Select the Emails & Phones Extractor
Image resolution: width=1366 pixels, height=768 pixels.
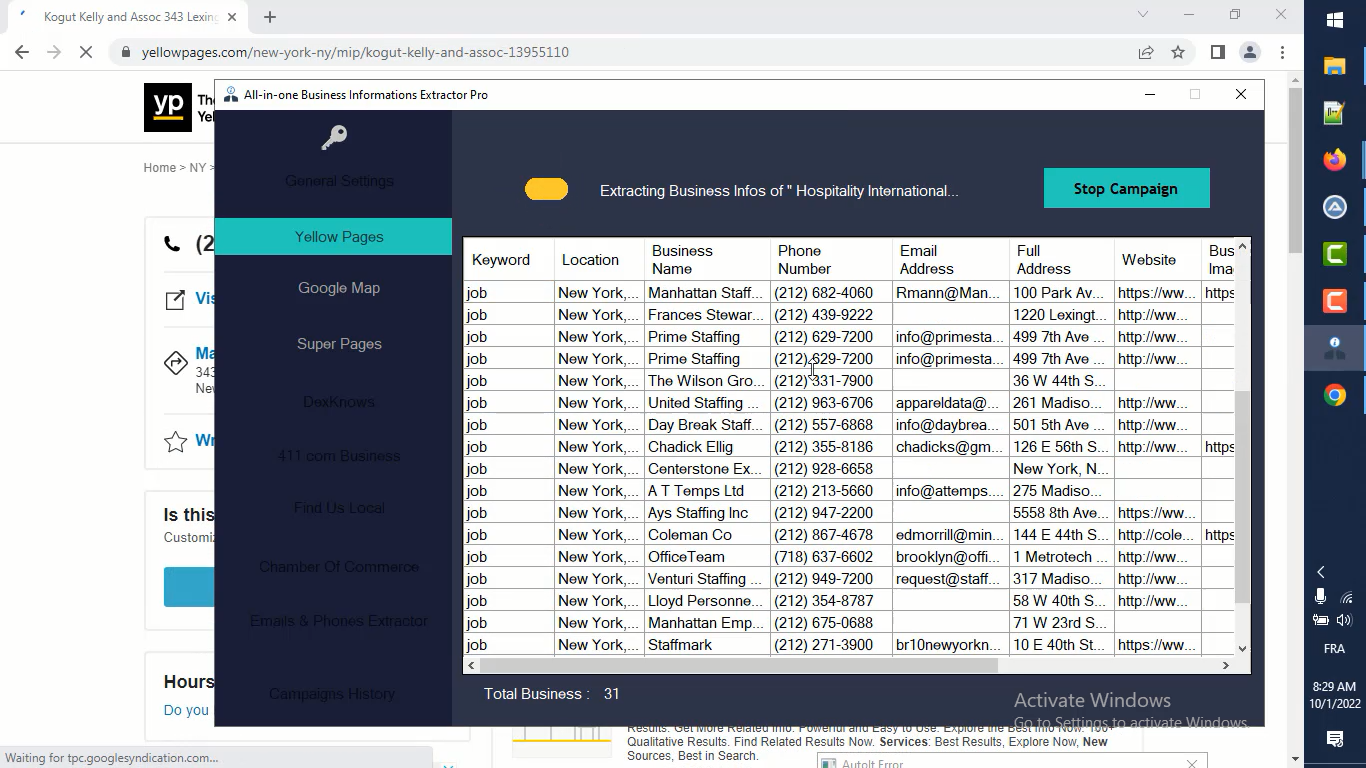(339, 621)
